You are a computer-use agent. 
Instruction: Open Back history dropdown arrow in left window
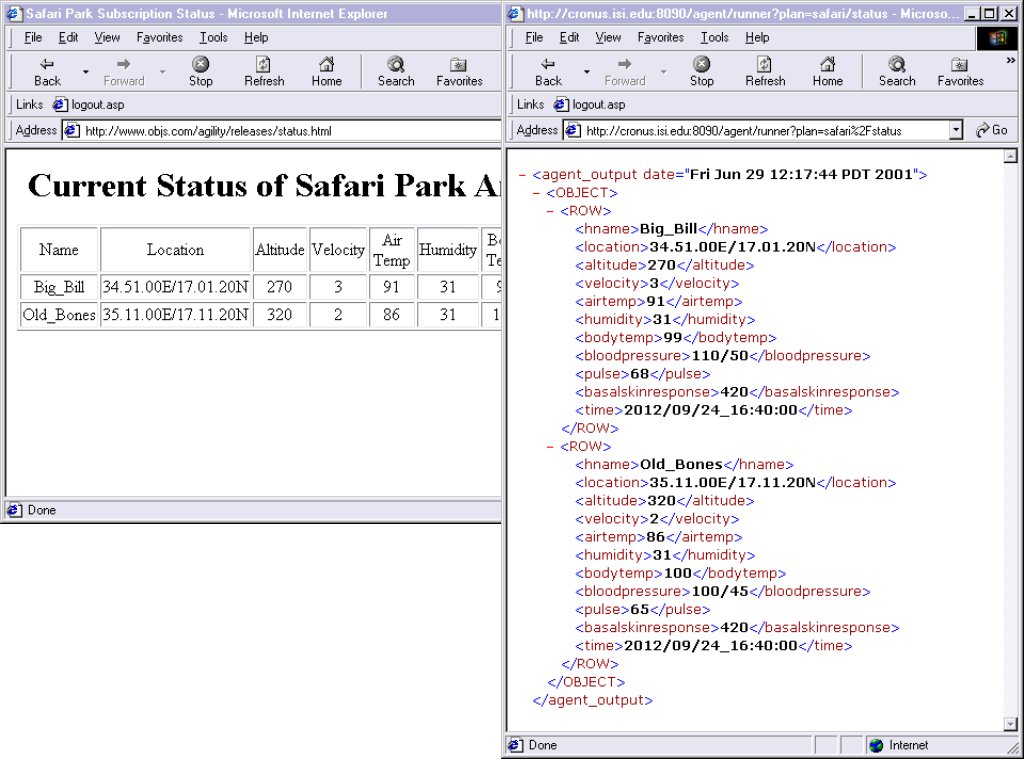86,72
